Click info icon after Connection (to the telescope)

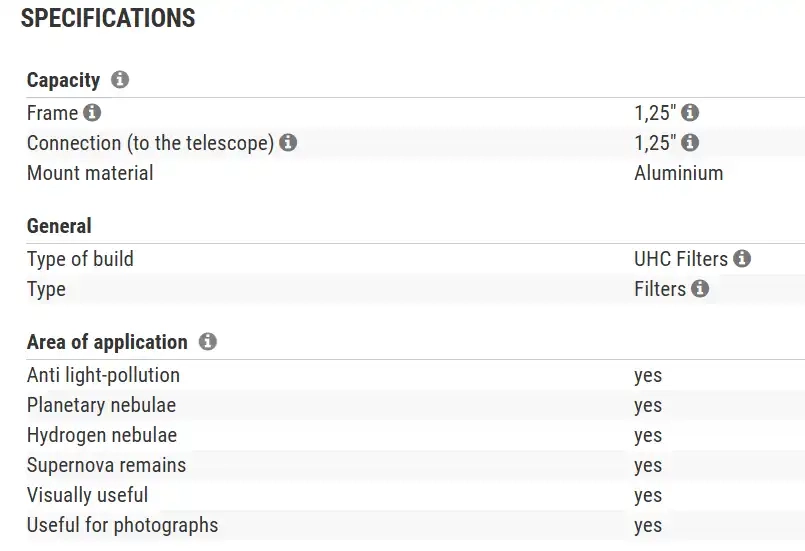pos(288,143)
